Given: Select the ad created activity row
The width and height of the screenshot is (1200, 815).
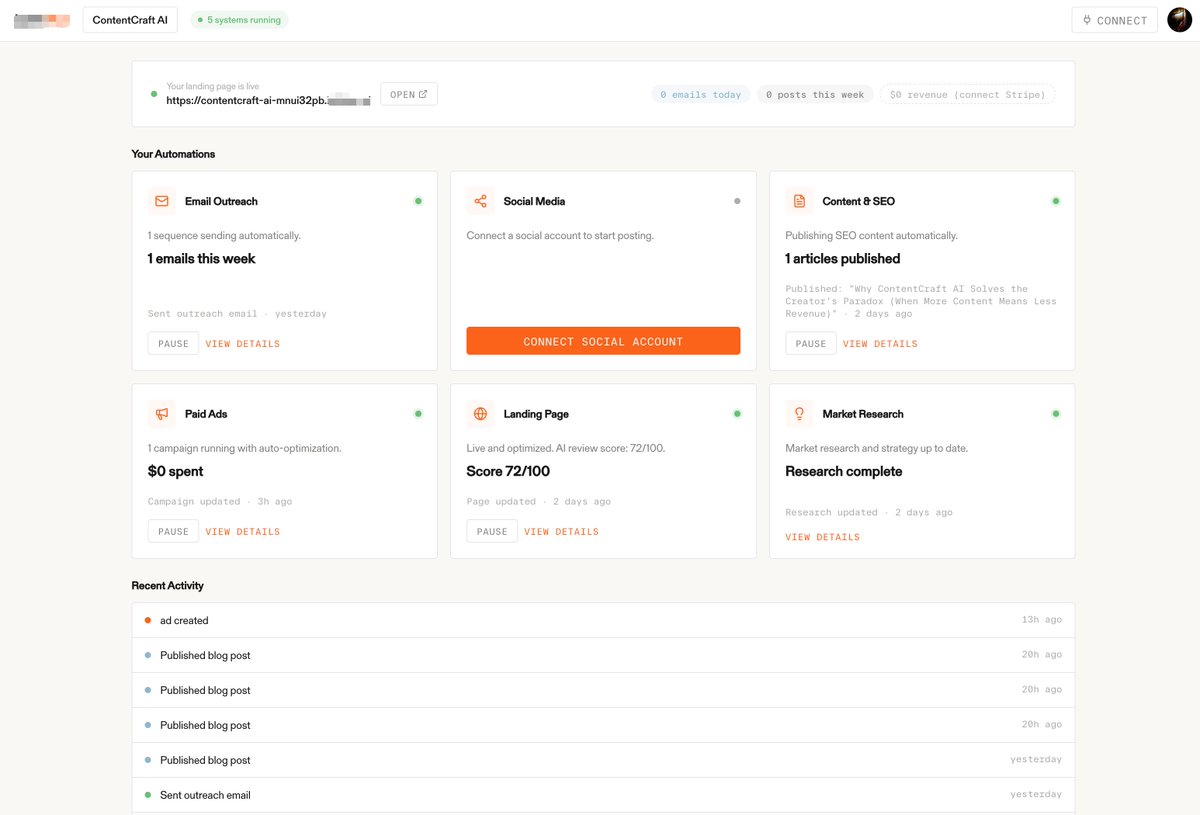Looking at the screenshot, I should click(603, 620).
